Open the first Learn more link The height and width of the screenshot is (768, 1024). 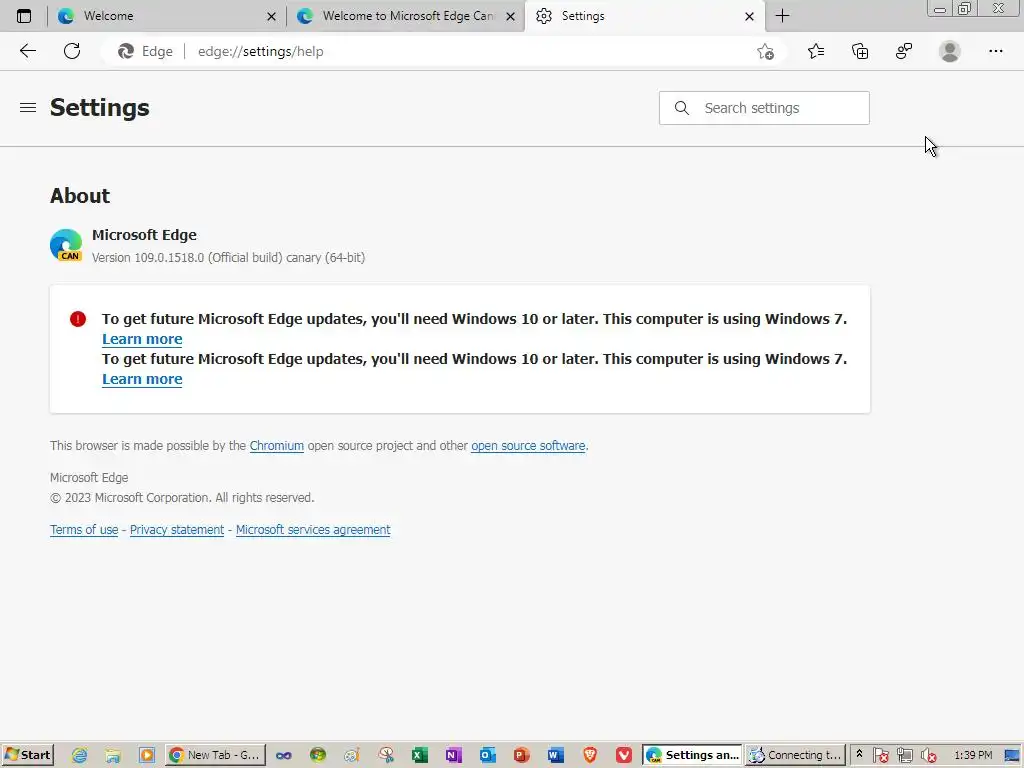point(142,339)
